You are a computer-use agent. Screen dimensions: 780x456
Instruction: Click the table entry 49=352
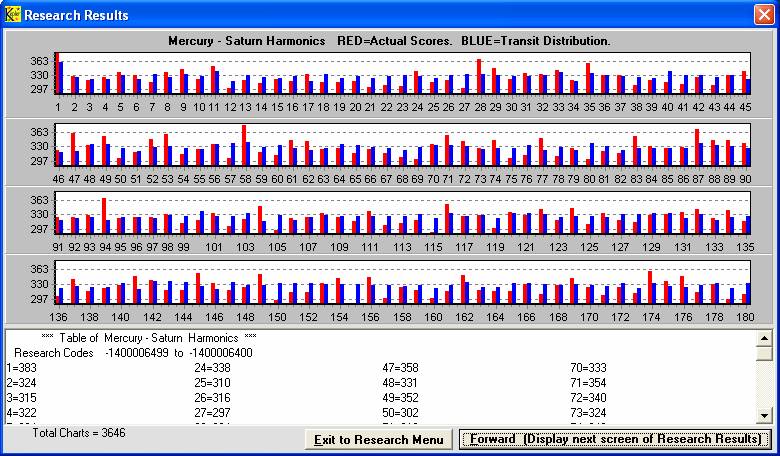click(x=400, y=398)
